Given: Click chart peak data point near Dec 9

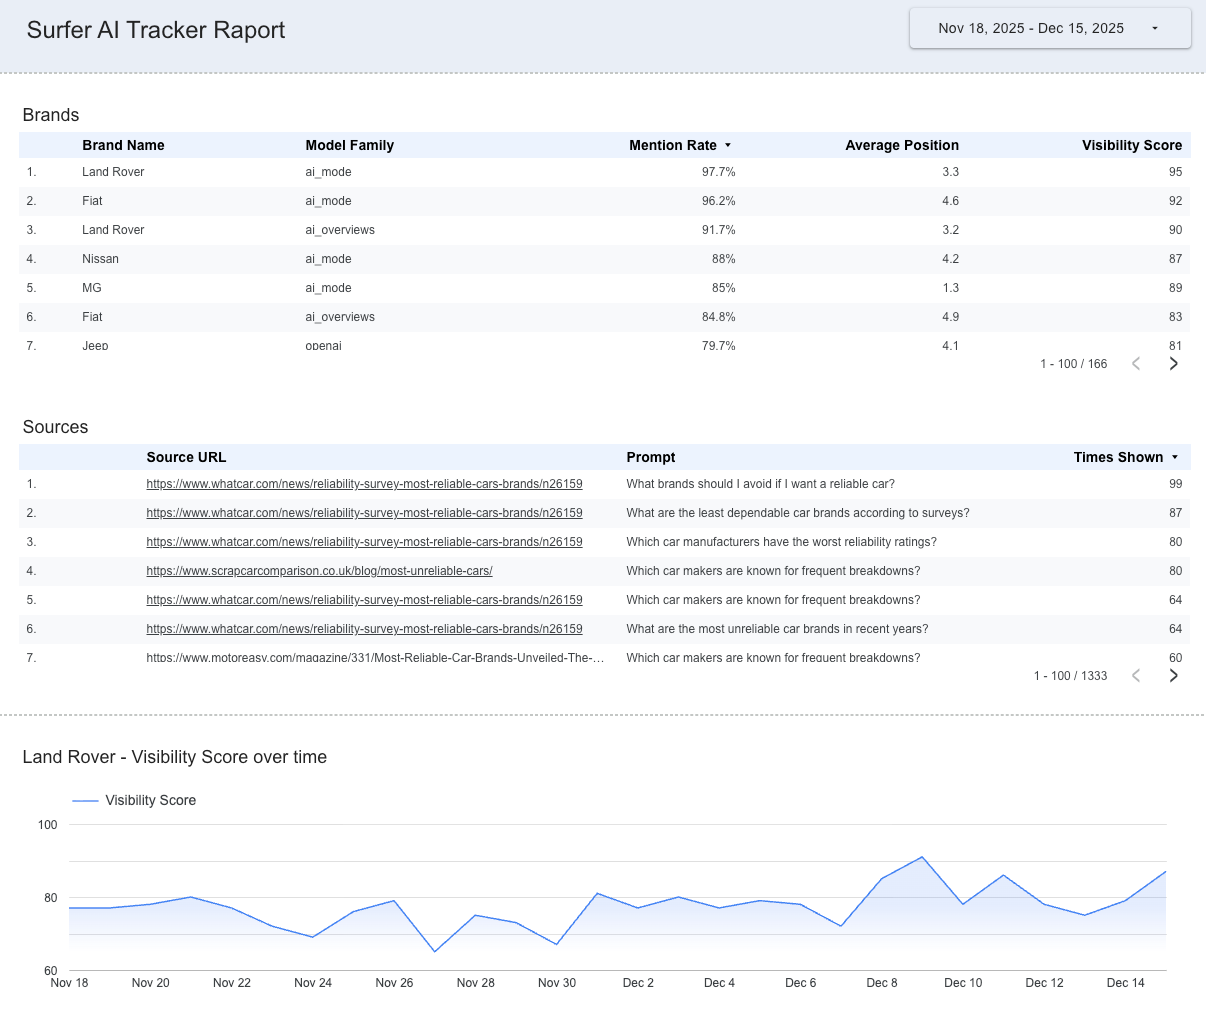Looking at the screenshot, I should pyautogui.click(x=922, y=857).
